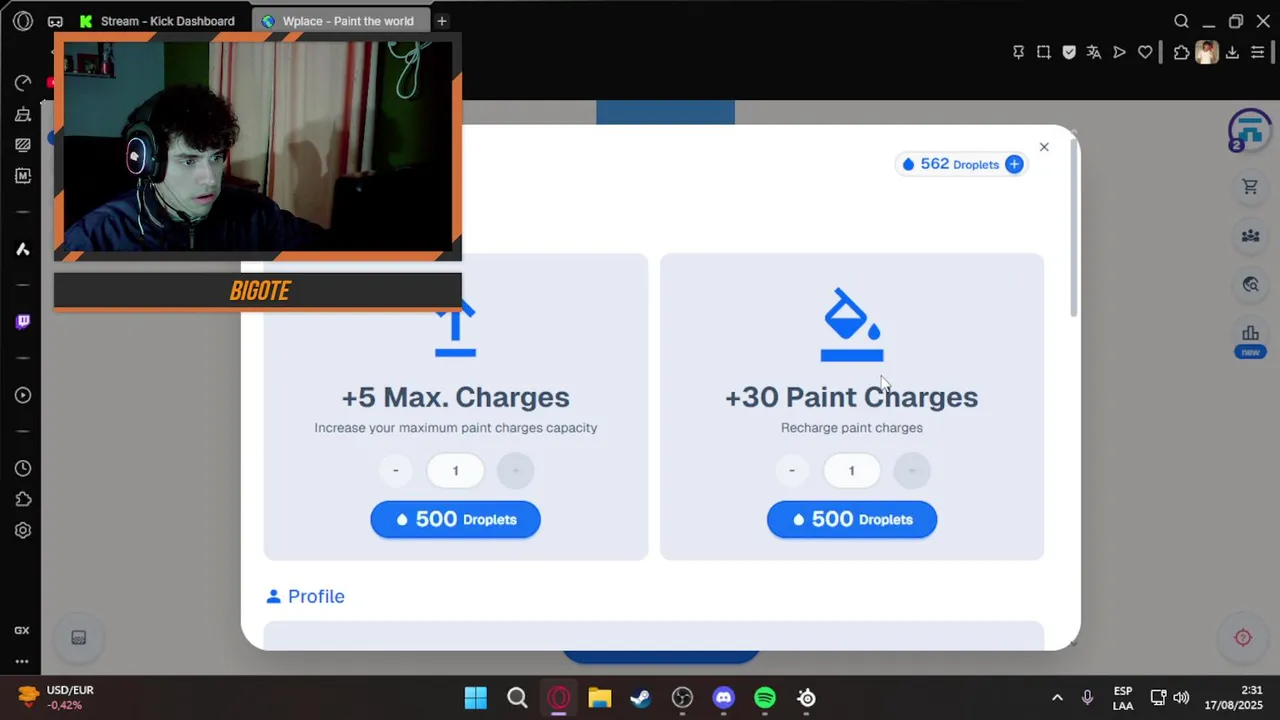The height and width of the screenshot is (720, 1280).
Task: Decrease Max. Charges quantity with minus
Action: pyautogui.click(x=396, y=470)
